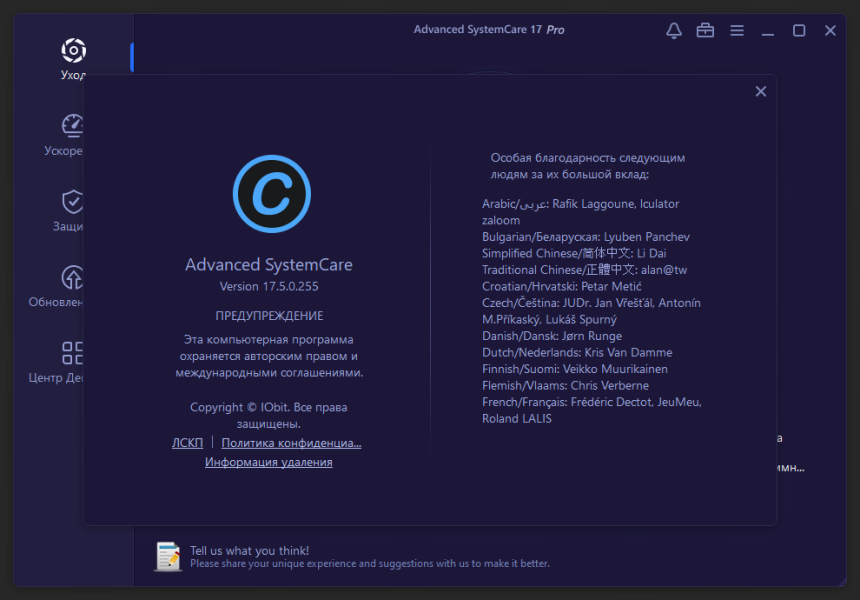Screen dimensions: 860x600
Task: Select the Обновление sidebar tab
Action: pos(57,286)
